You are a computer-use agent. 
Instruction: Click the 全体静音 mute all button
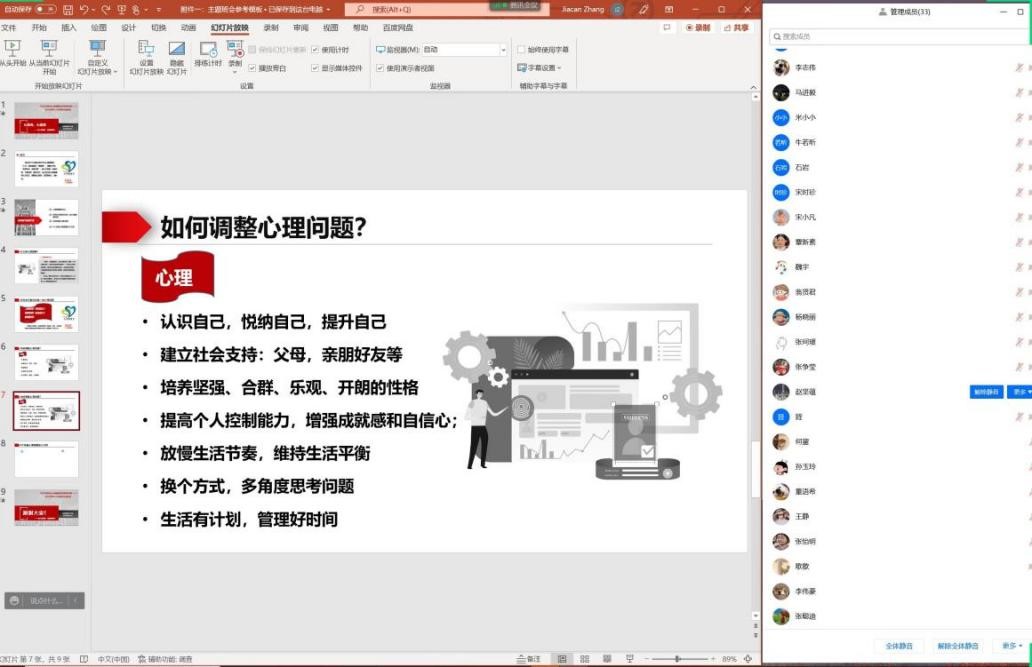click(898, 646)
